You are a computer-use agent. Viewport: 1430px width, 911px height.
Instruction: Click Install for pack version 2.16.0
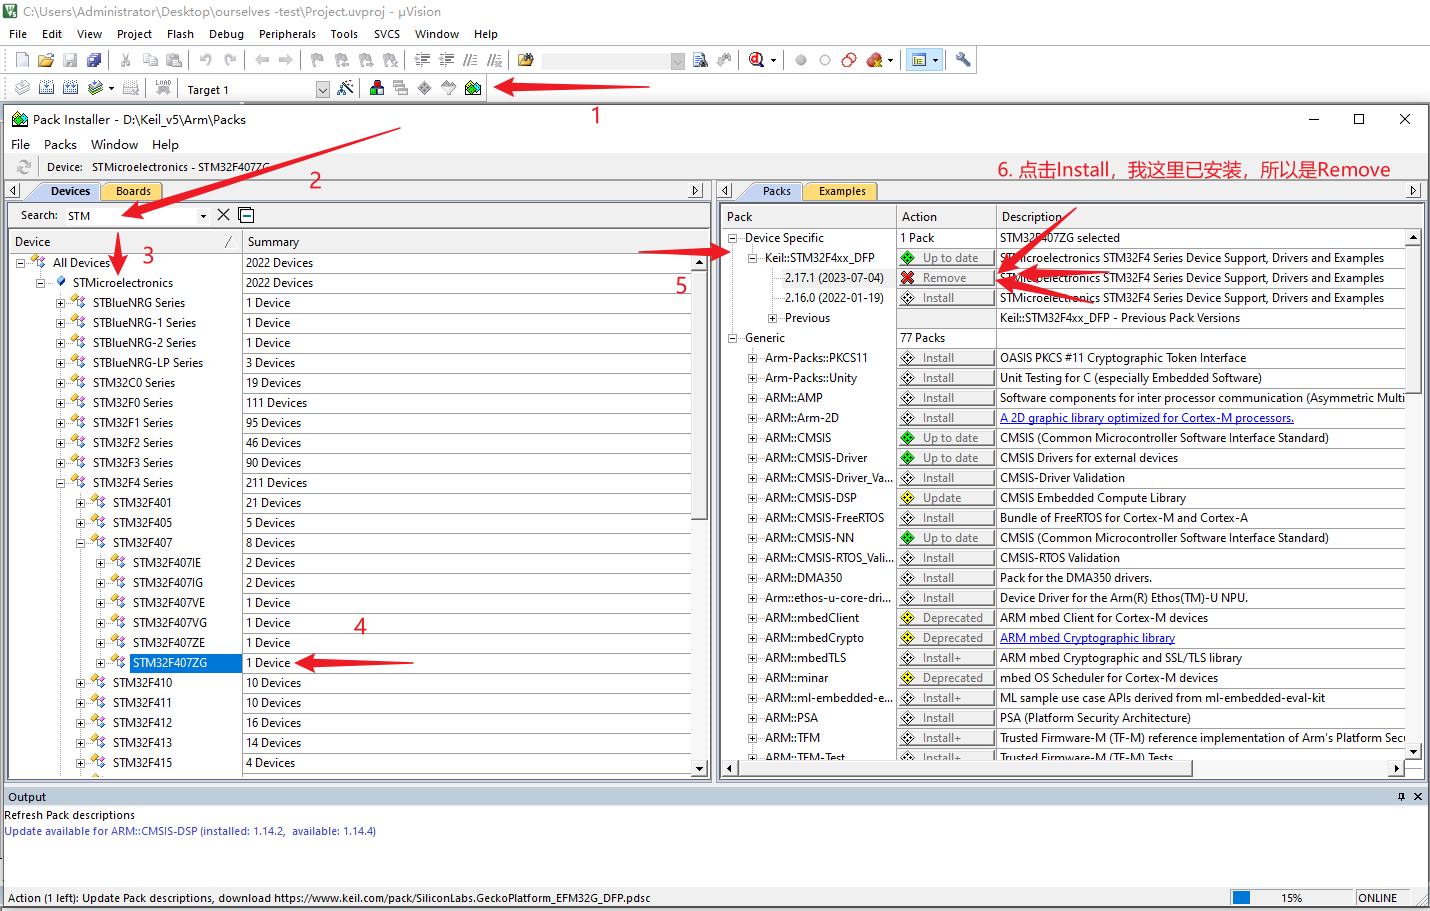coord(945,298)
